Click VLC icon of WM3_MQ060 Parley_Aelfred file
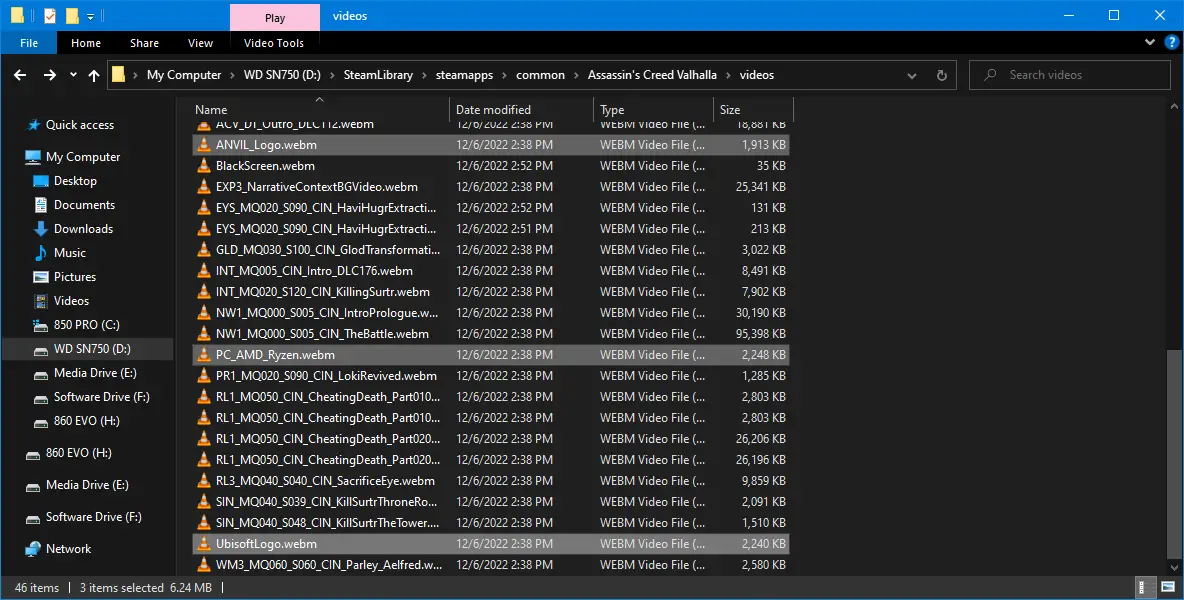The height and width of the screenshot is (600, 1184). [x=203, y=565]
